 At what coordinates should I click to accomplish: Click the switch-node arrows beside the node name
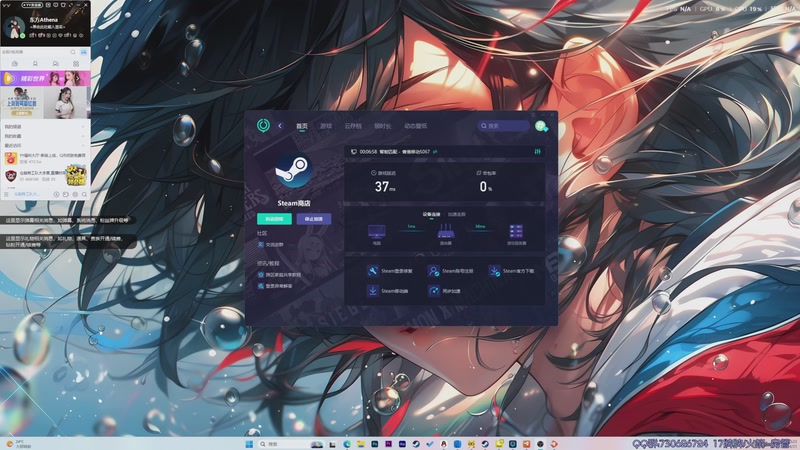(x=435, y=152)
